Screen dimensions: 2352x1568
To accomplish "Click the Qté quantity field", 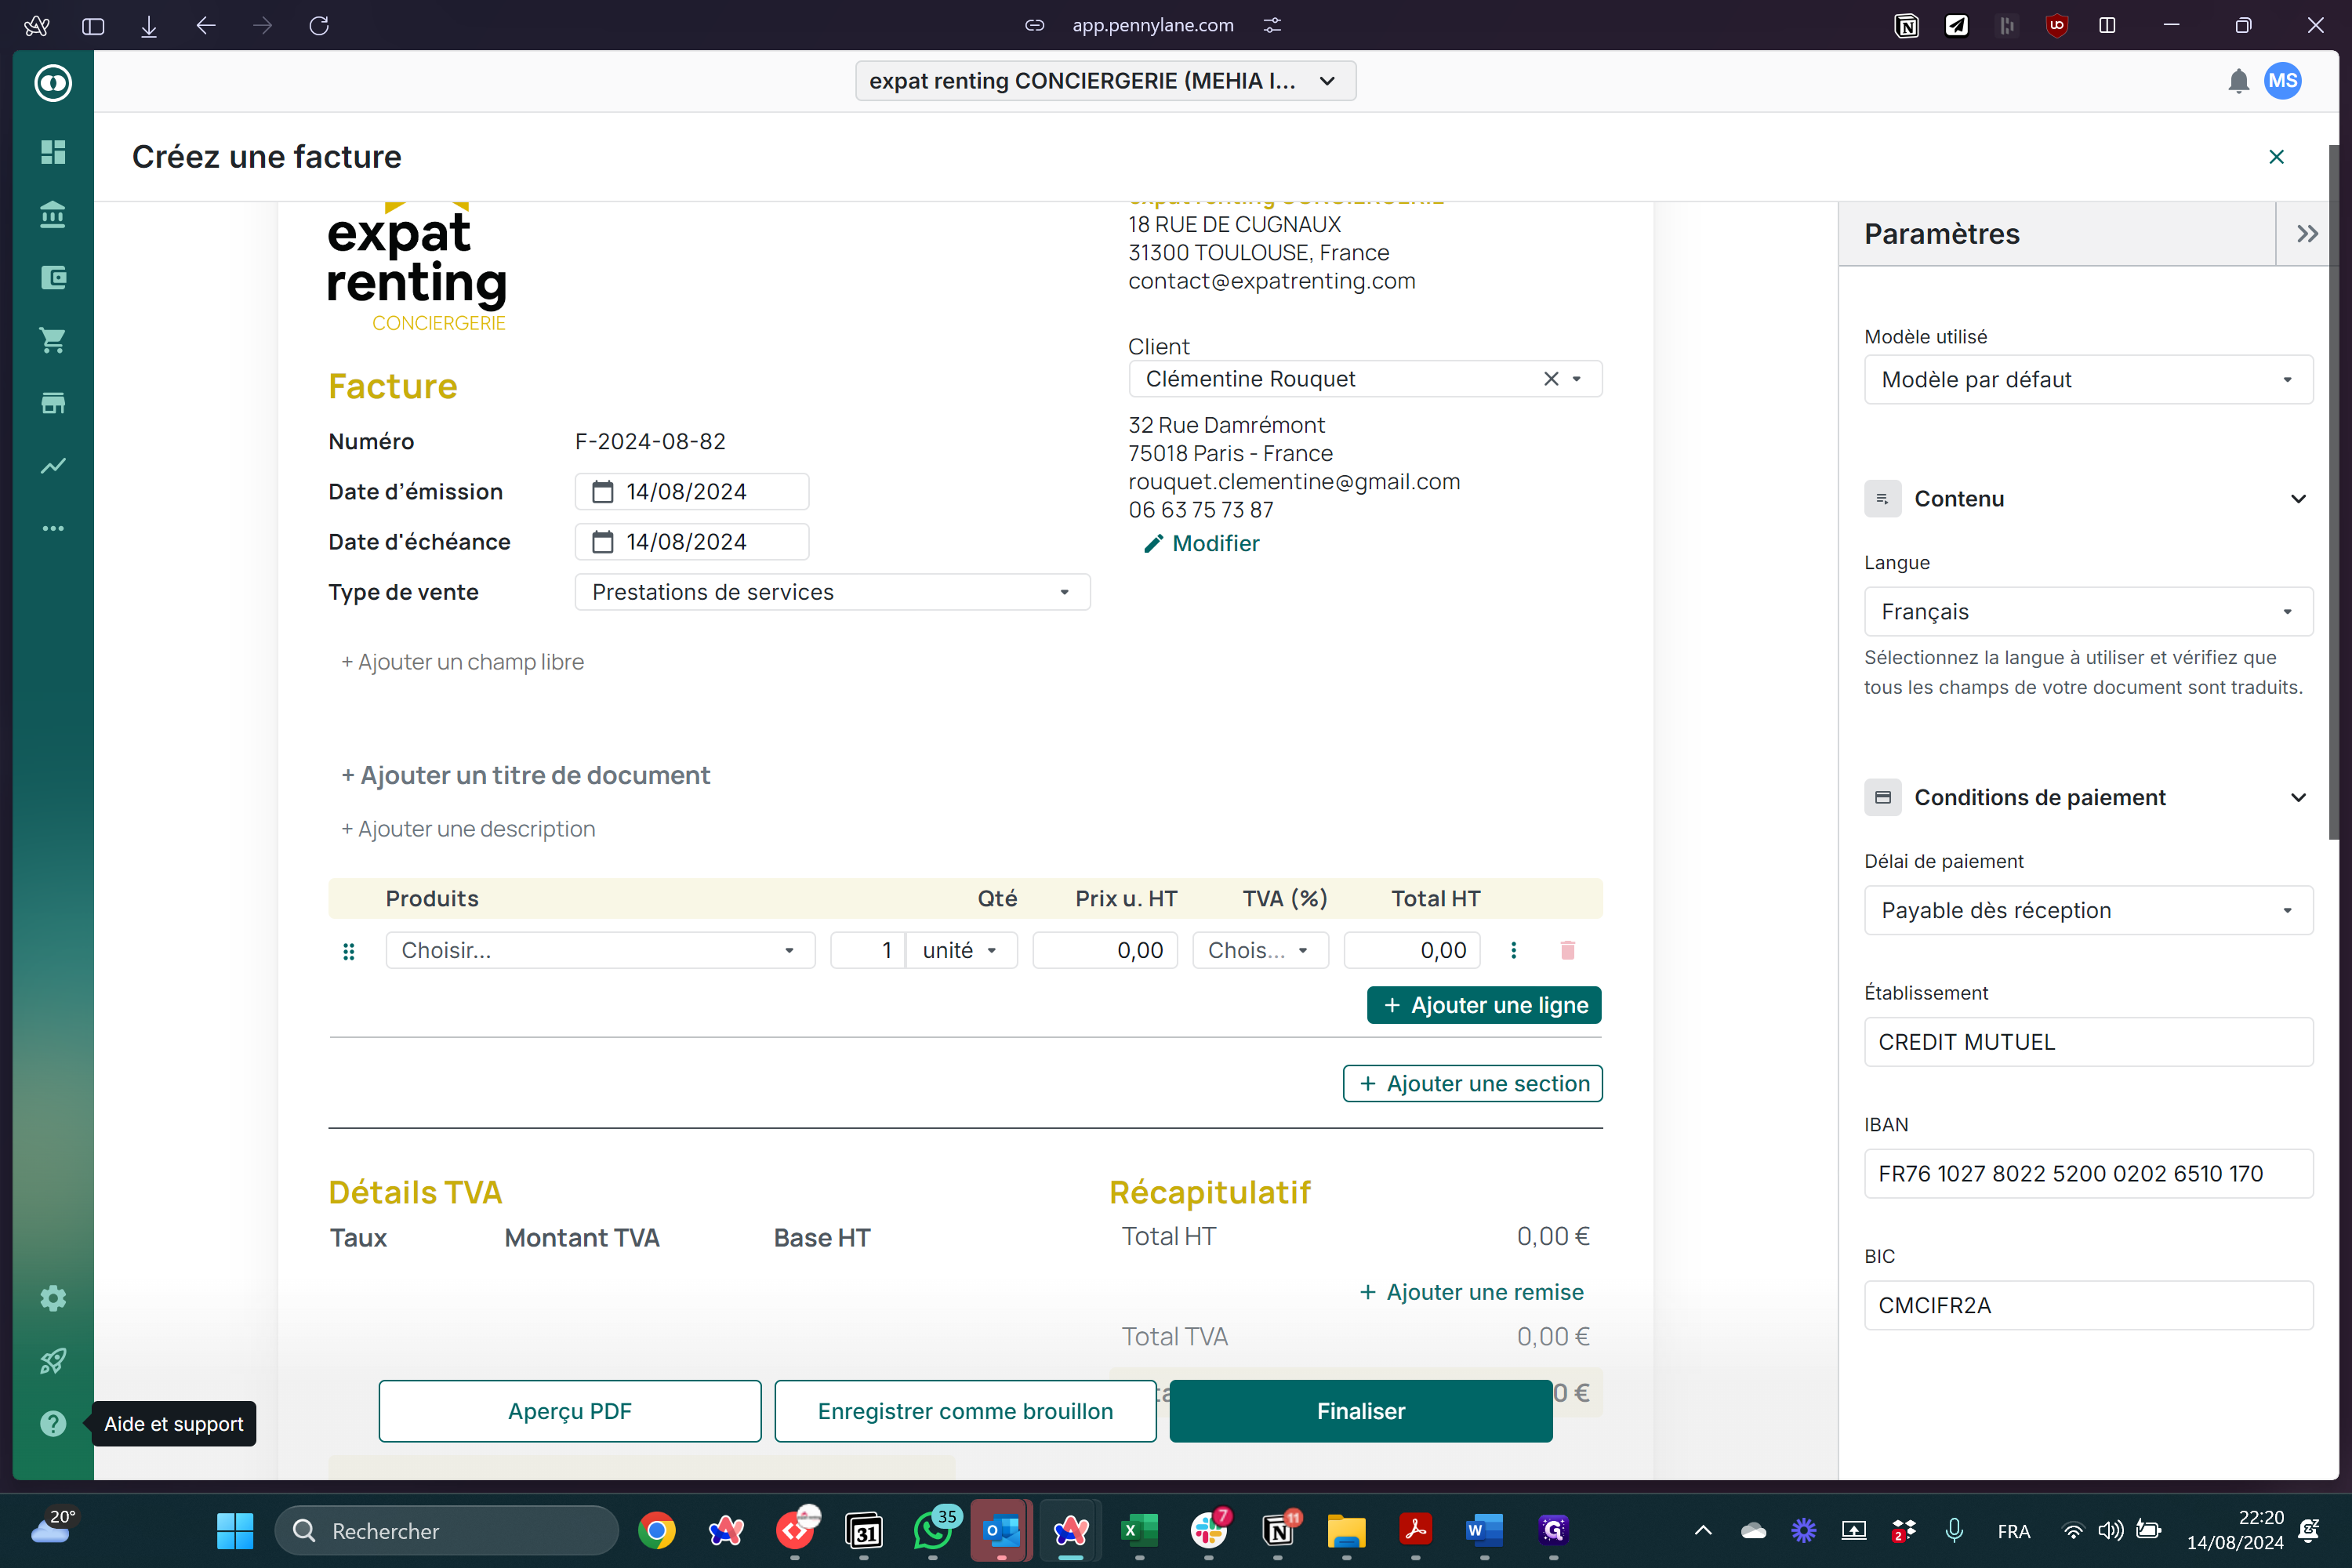I will point(868,950).
